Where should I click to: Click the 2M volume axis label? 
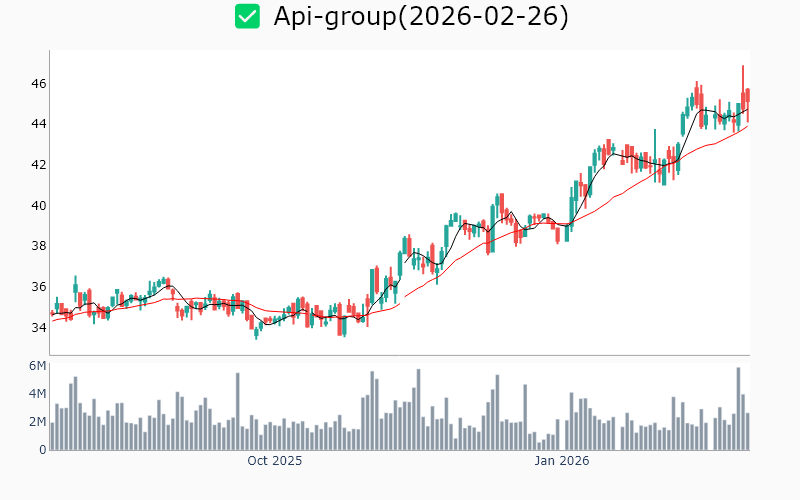tap(37, 422)
